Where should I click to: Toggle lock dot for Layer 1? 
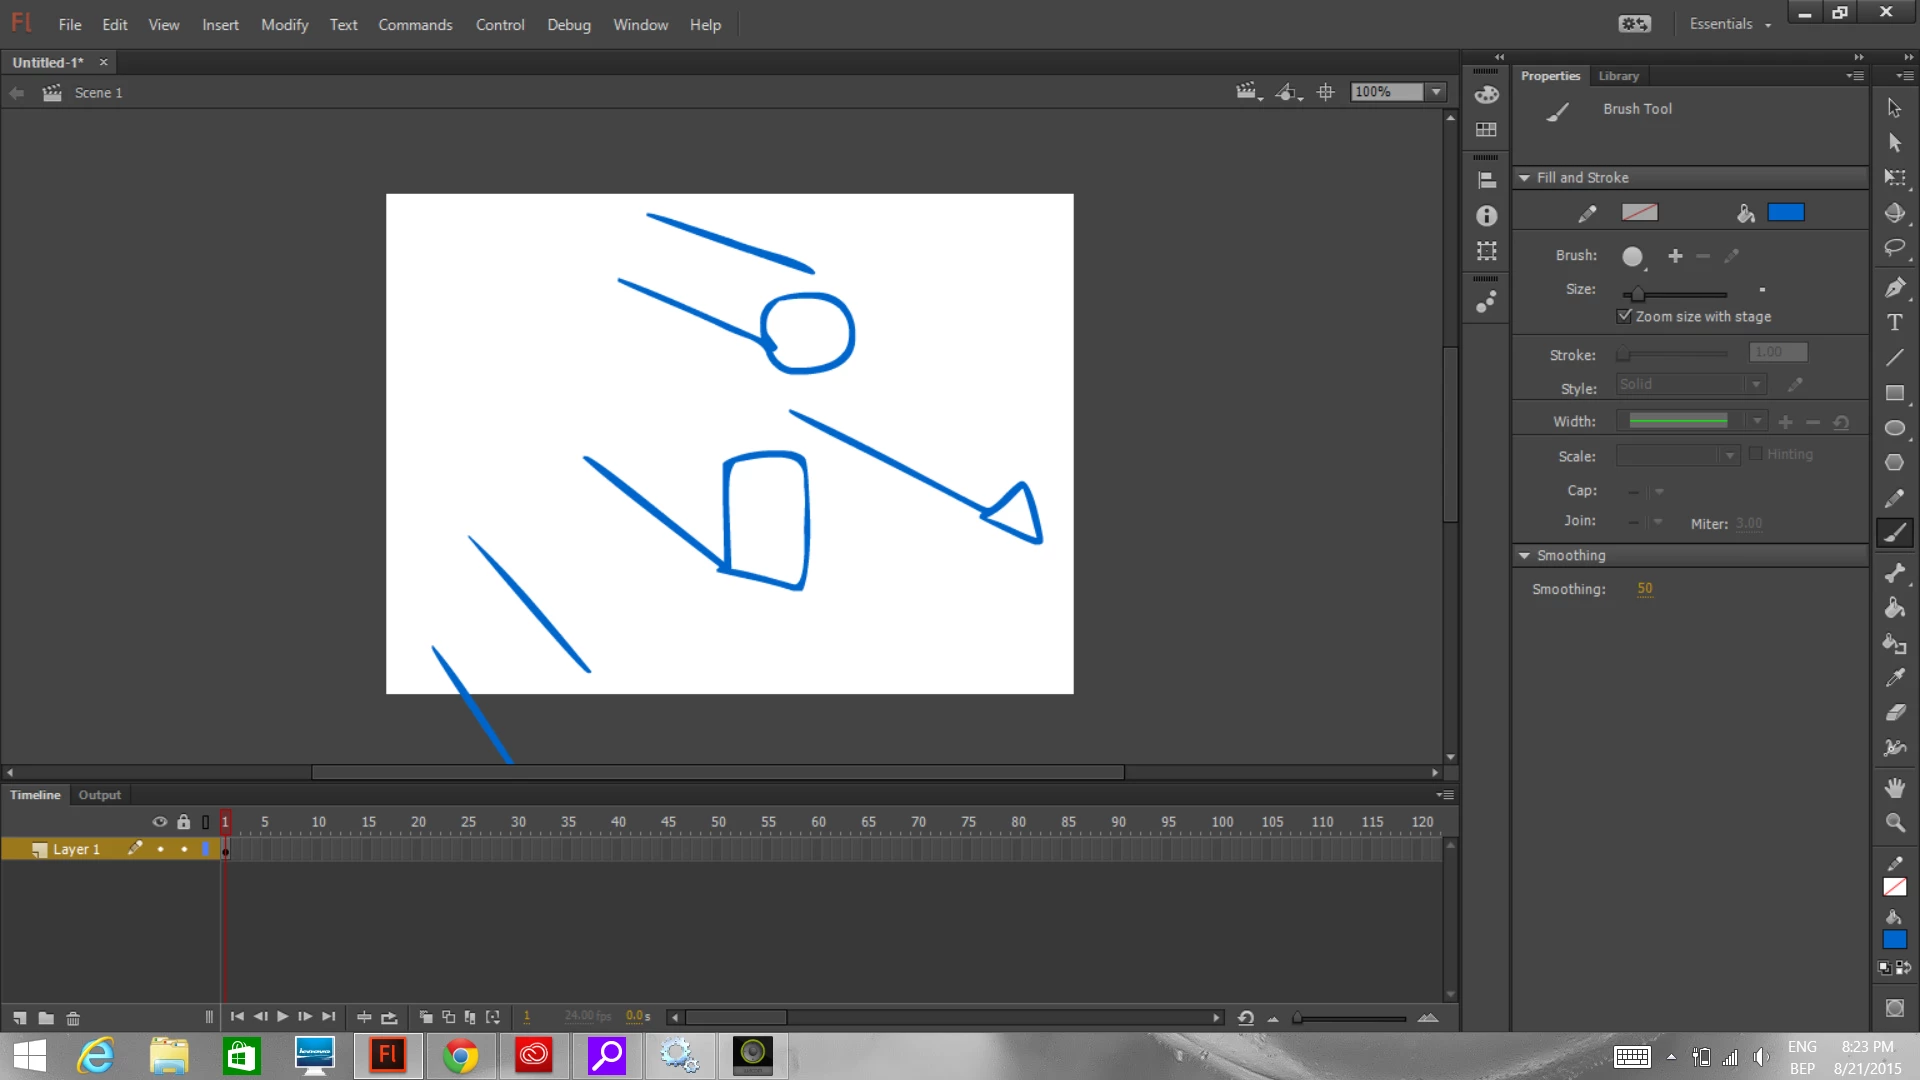(184, 849)
